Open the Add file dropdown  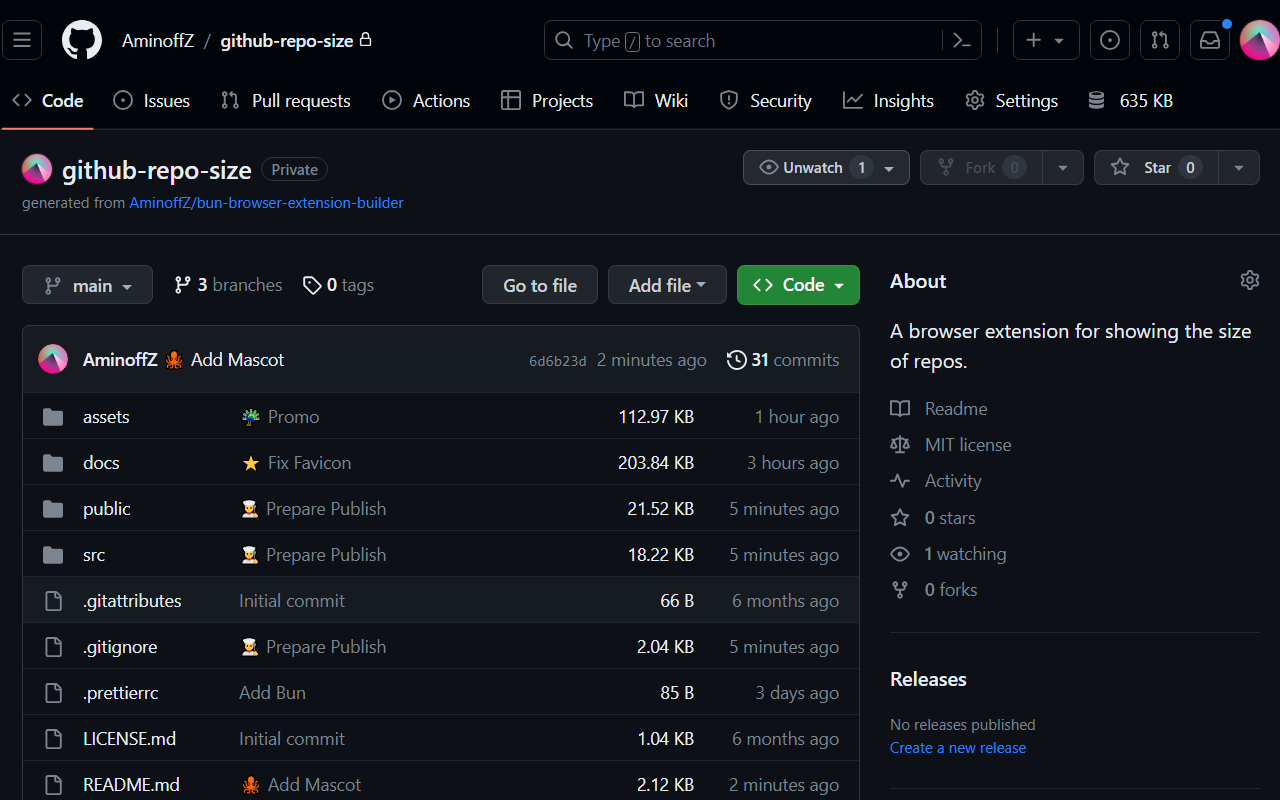[x=667, y=285]
